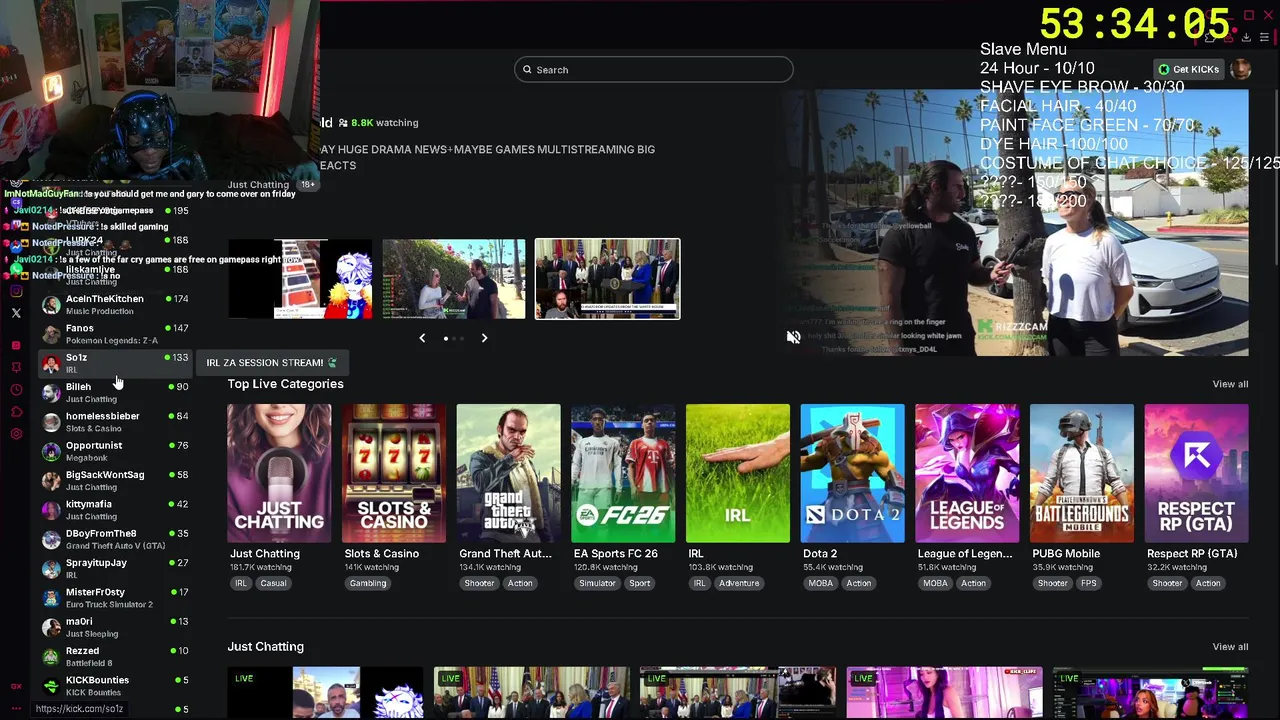Select the first featured stream thumbnail
The width and height of the screenshot is (1280, 720).
pyautogui.click(x=300, y=279)
